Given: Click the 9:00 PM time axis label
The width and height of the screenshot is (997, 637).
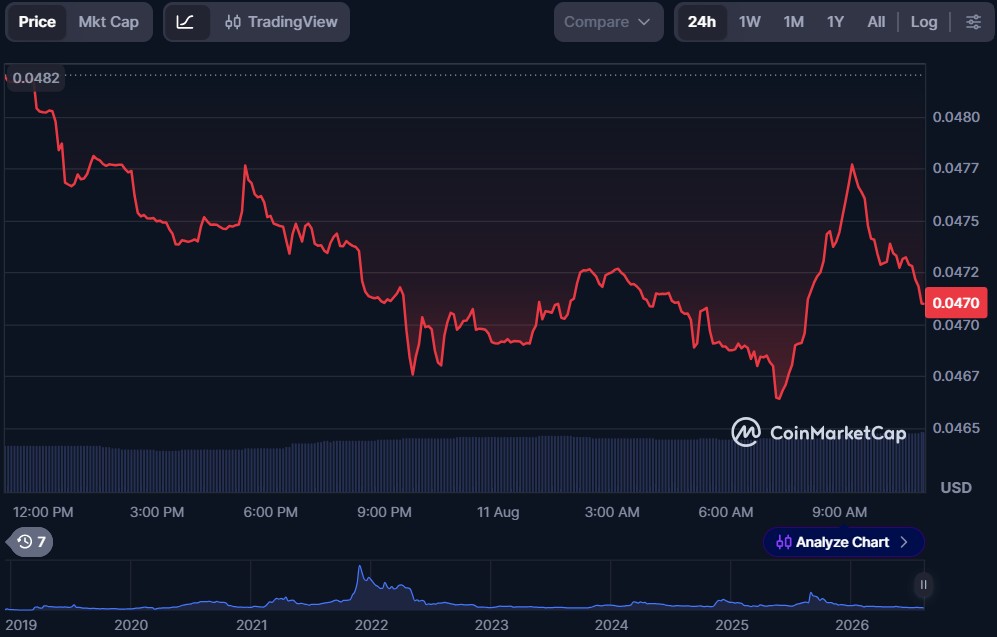Looking at the screenshot, I should coord(384,512).
